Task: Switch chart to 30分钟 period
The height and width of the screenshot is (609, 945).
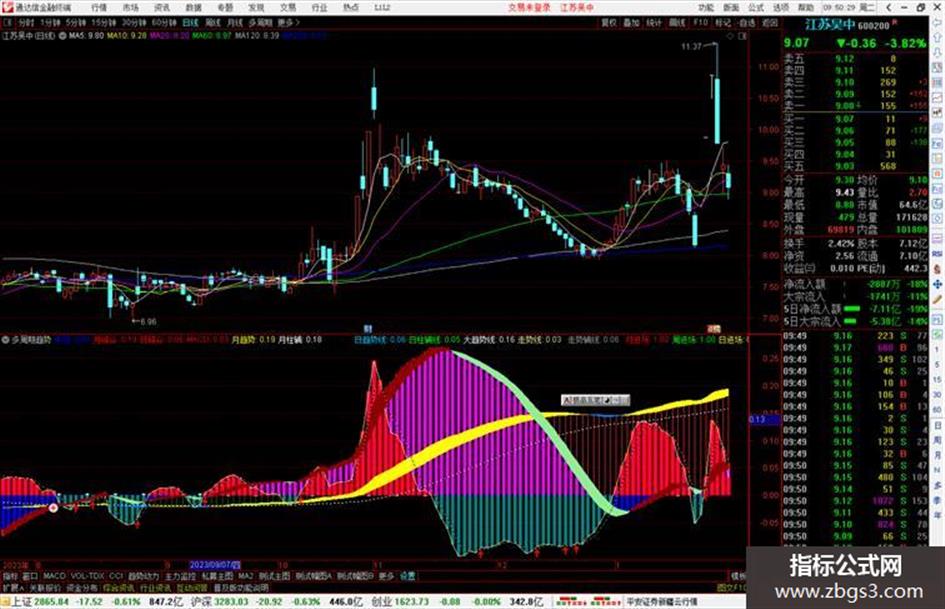Action: pyautogui.click(x=134, y=22)
